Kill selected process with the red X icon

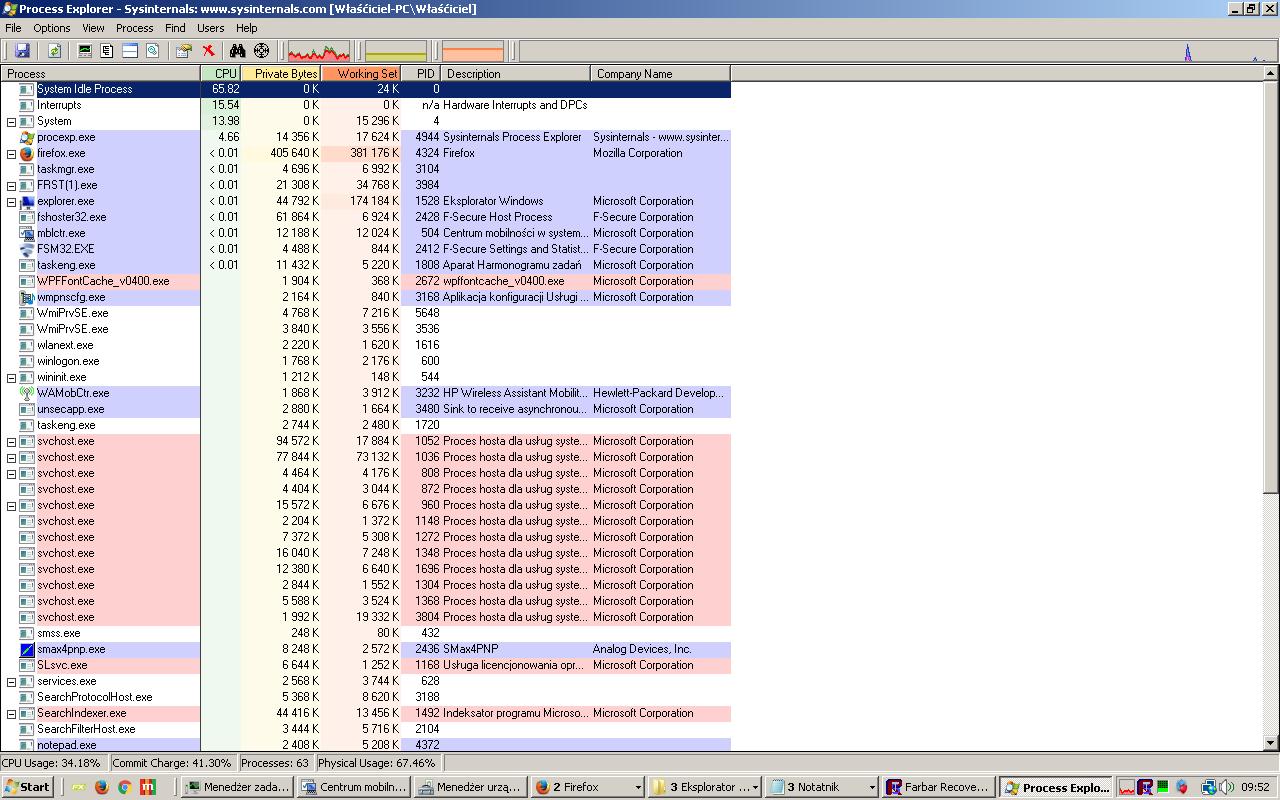tap(209, 50)
